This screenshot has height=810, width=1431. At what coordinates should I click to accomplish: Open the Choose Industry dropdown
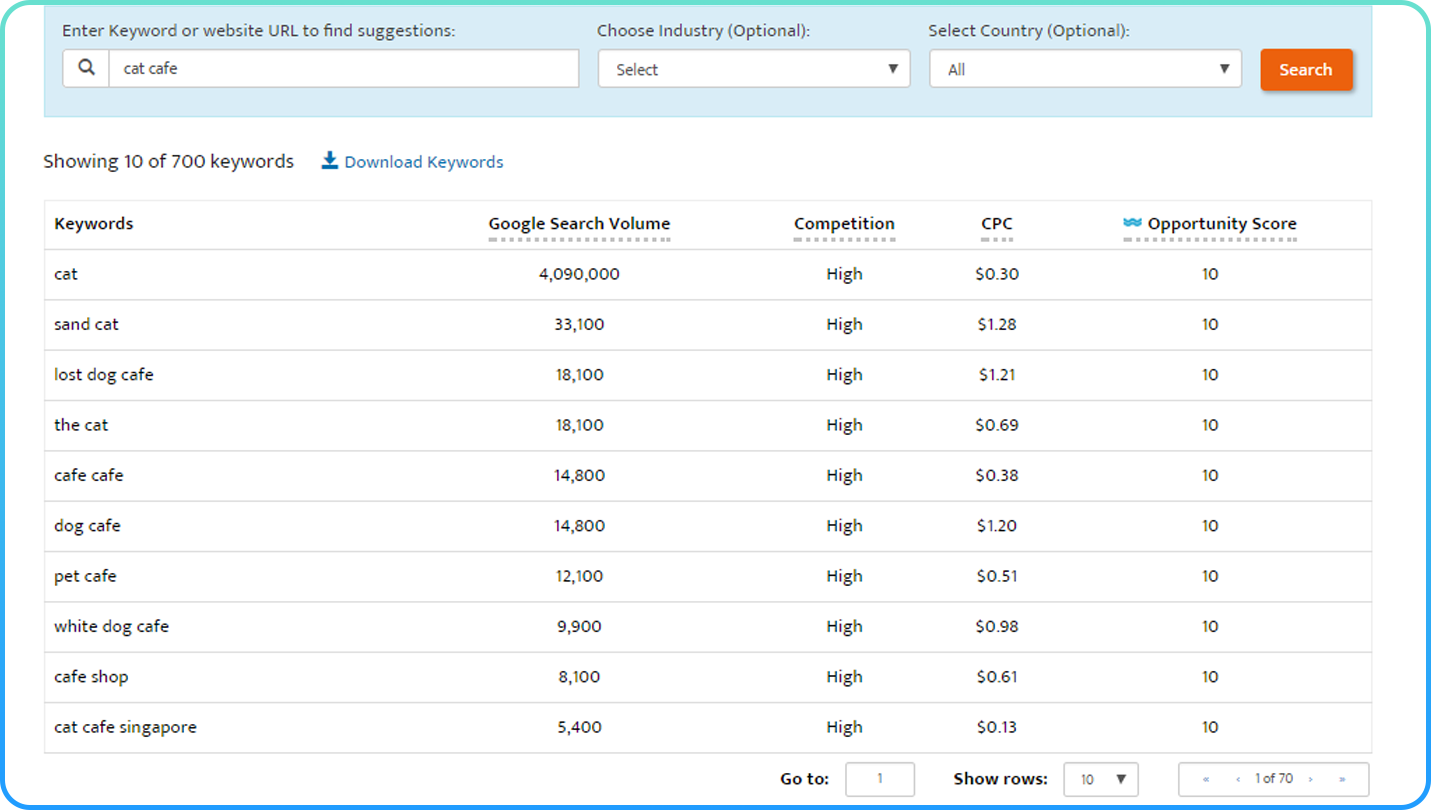click(x=754, y=69)
